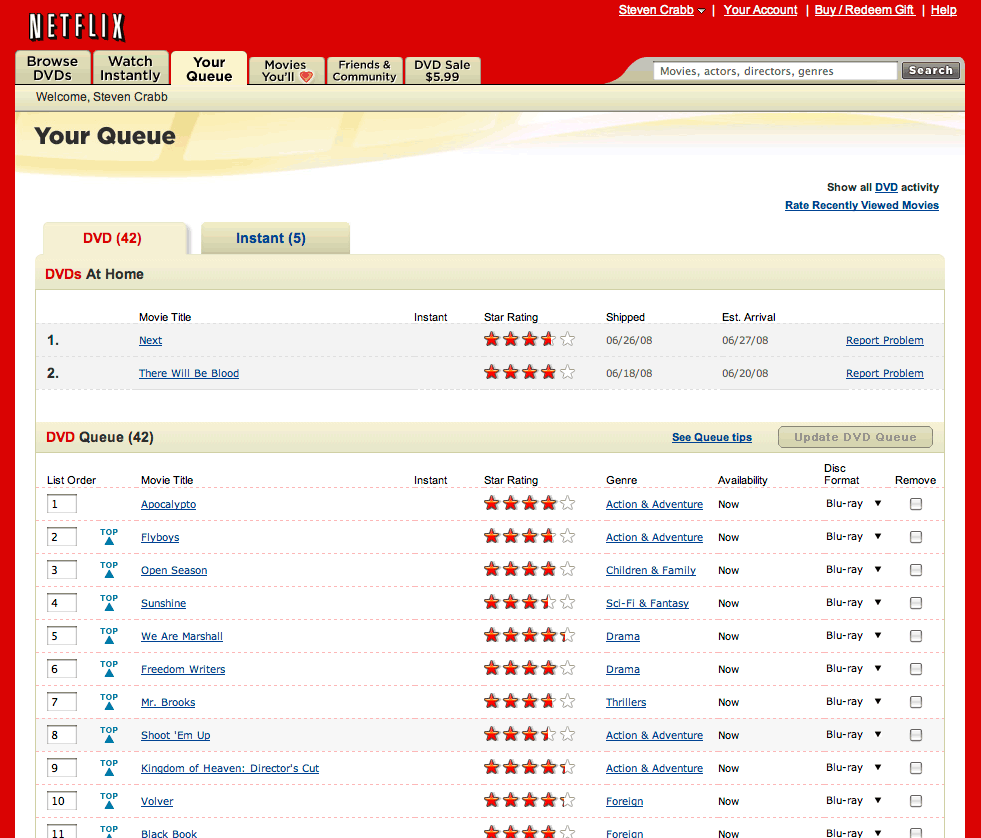Check Remove box for We Are Marshall
The image size is (981, 838).
click(x=916, y=636)
